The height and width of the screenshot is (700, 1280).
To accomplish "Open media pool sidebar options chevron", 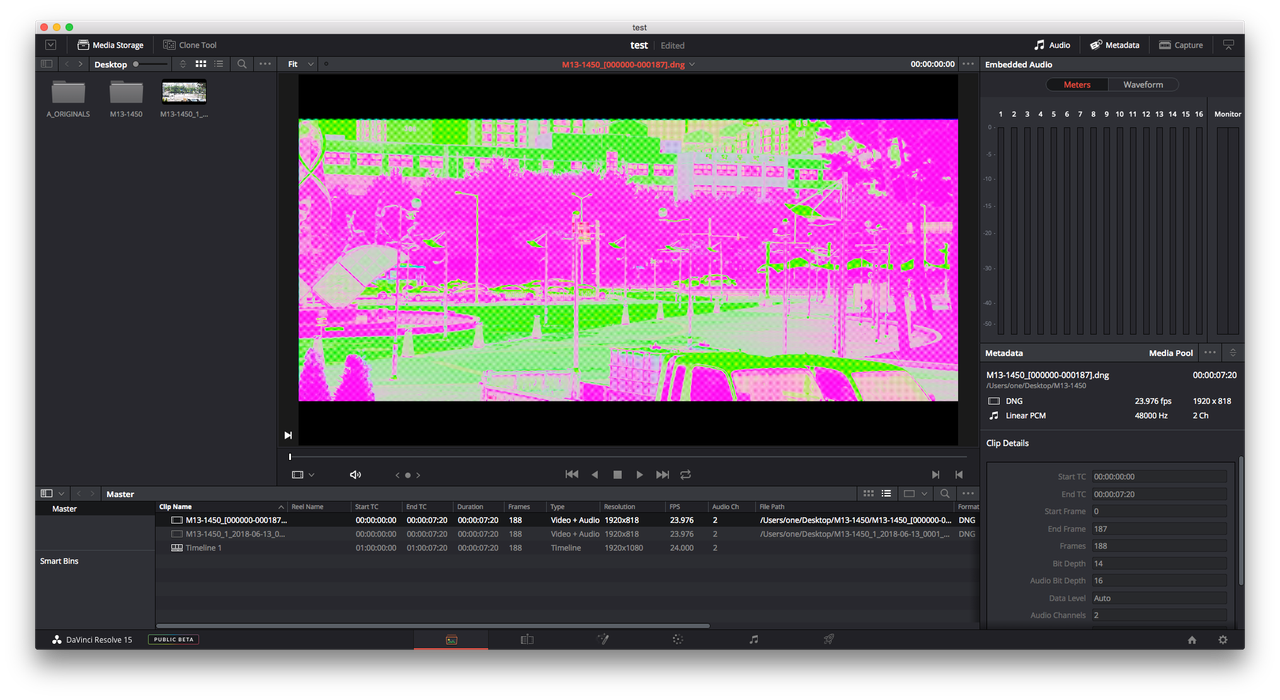I will click(62, 494).
